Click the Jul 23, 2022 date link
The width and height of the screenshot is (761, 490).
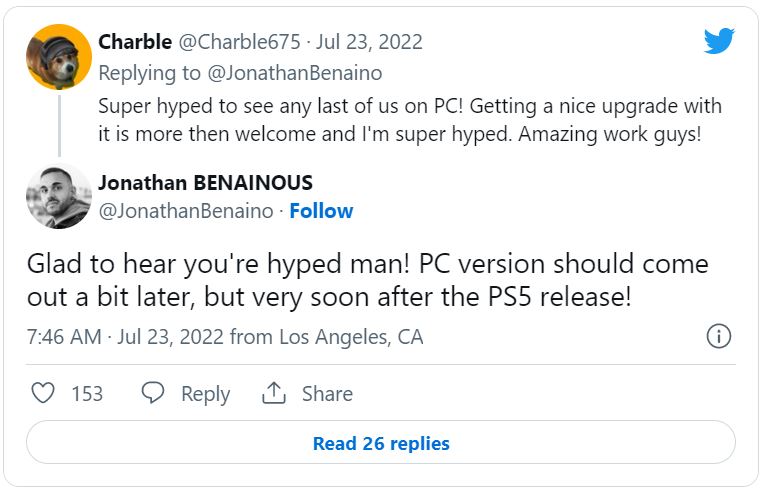[x=369, y=42]
